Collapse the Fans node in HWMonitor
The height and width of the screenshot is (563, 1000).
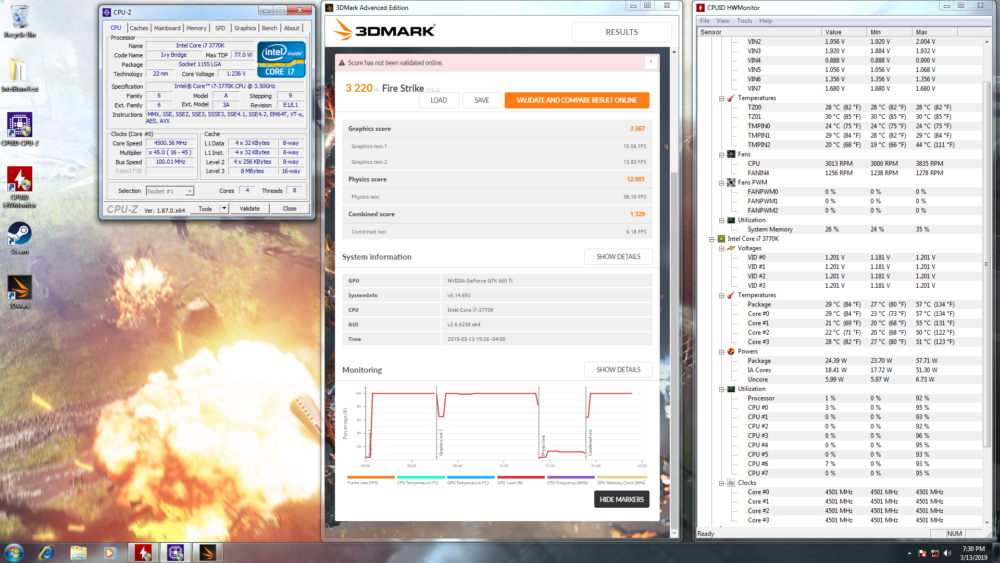[721, 154]
